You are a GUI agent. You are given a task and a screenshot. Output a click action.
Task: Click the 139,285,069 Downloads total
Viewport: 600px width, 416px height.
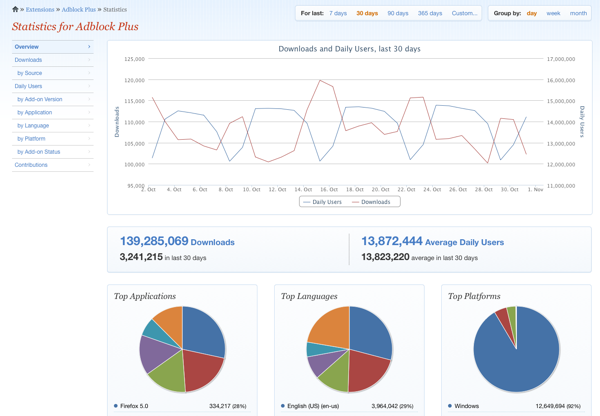pos(177,241)
